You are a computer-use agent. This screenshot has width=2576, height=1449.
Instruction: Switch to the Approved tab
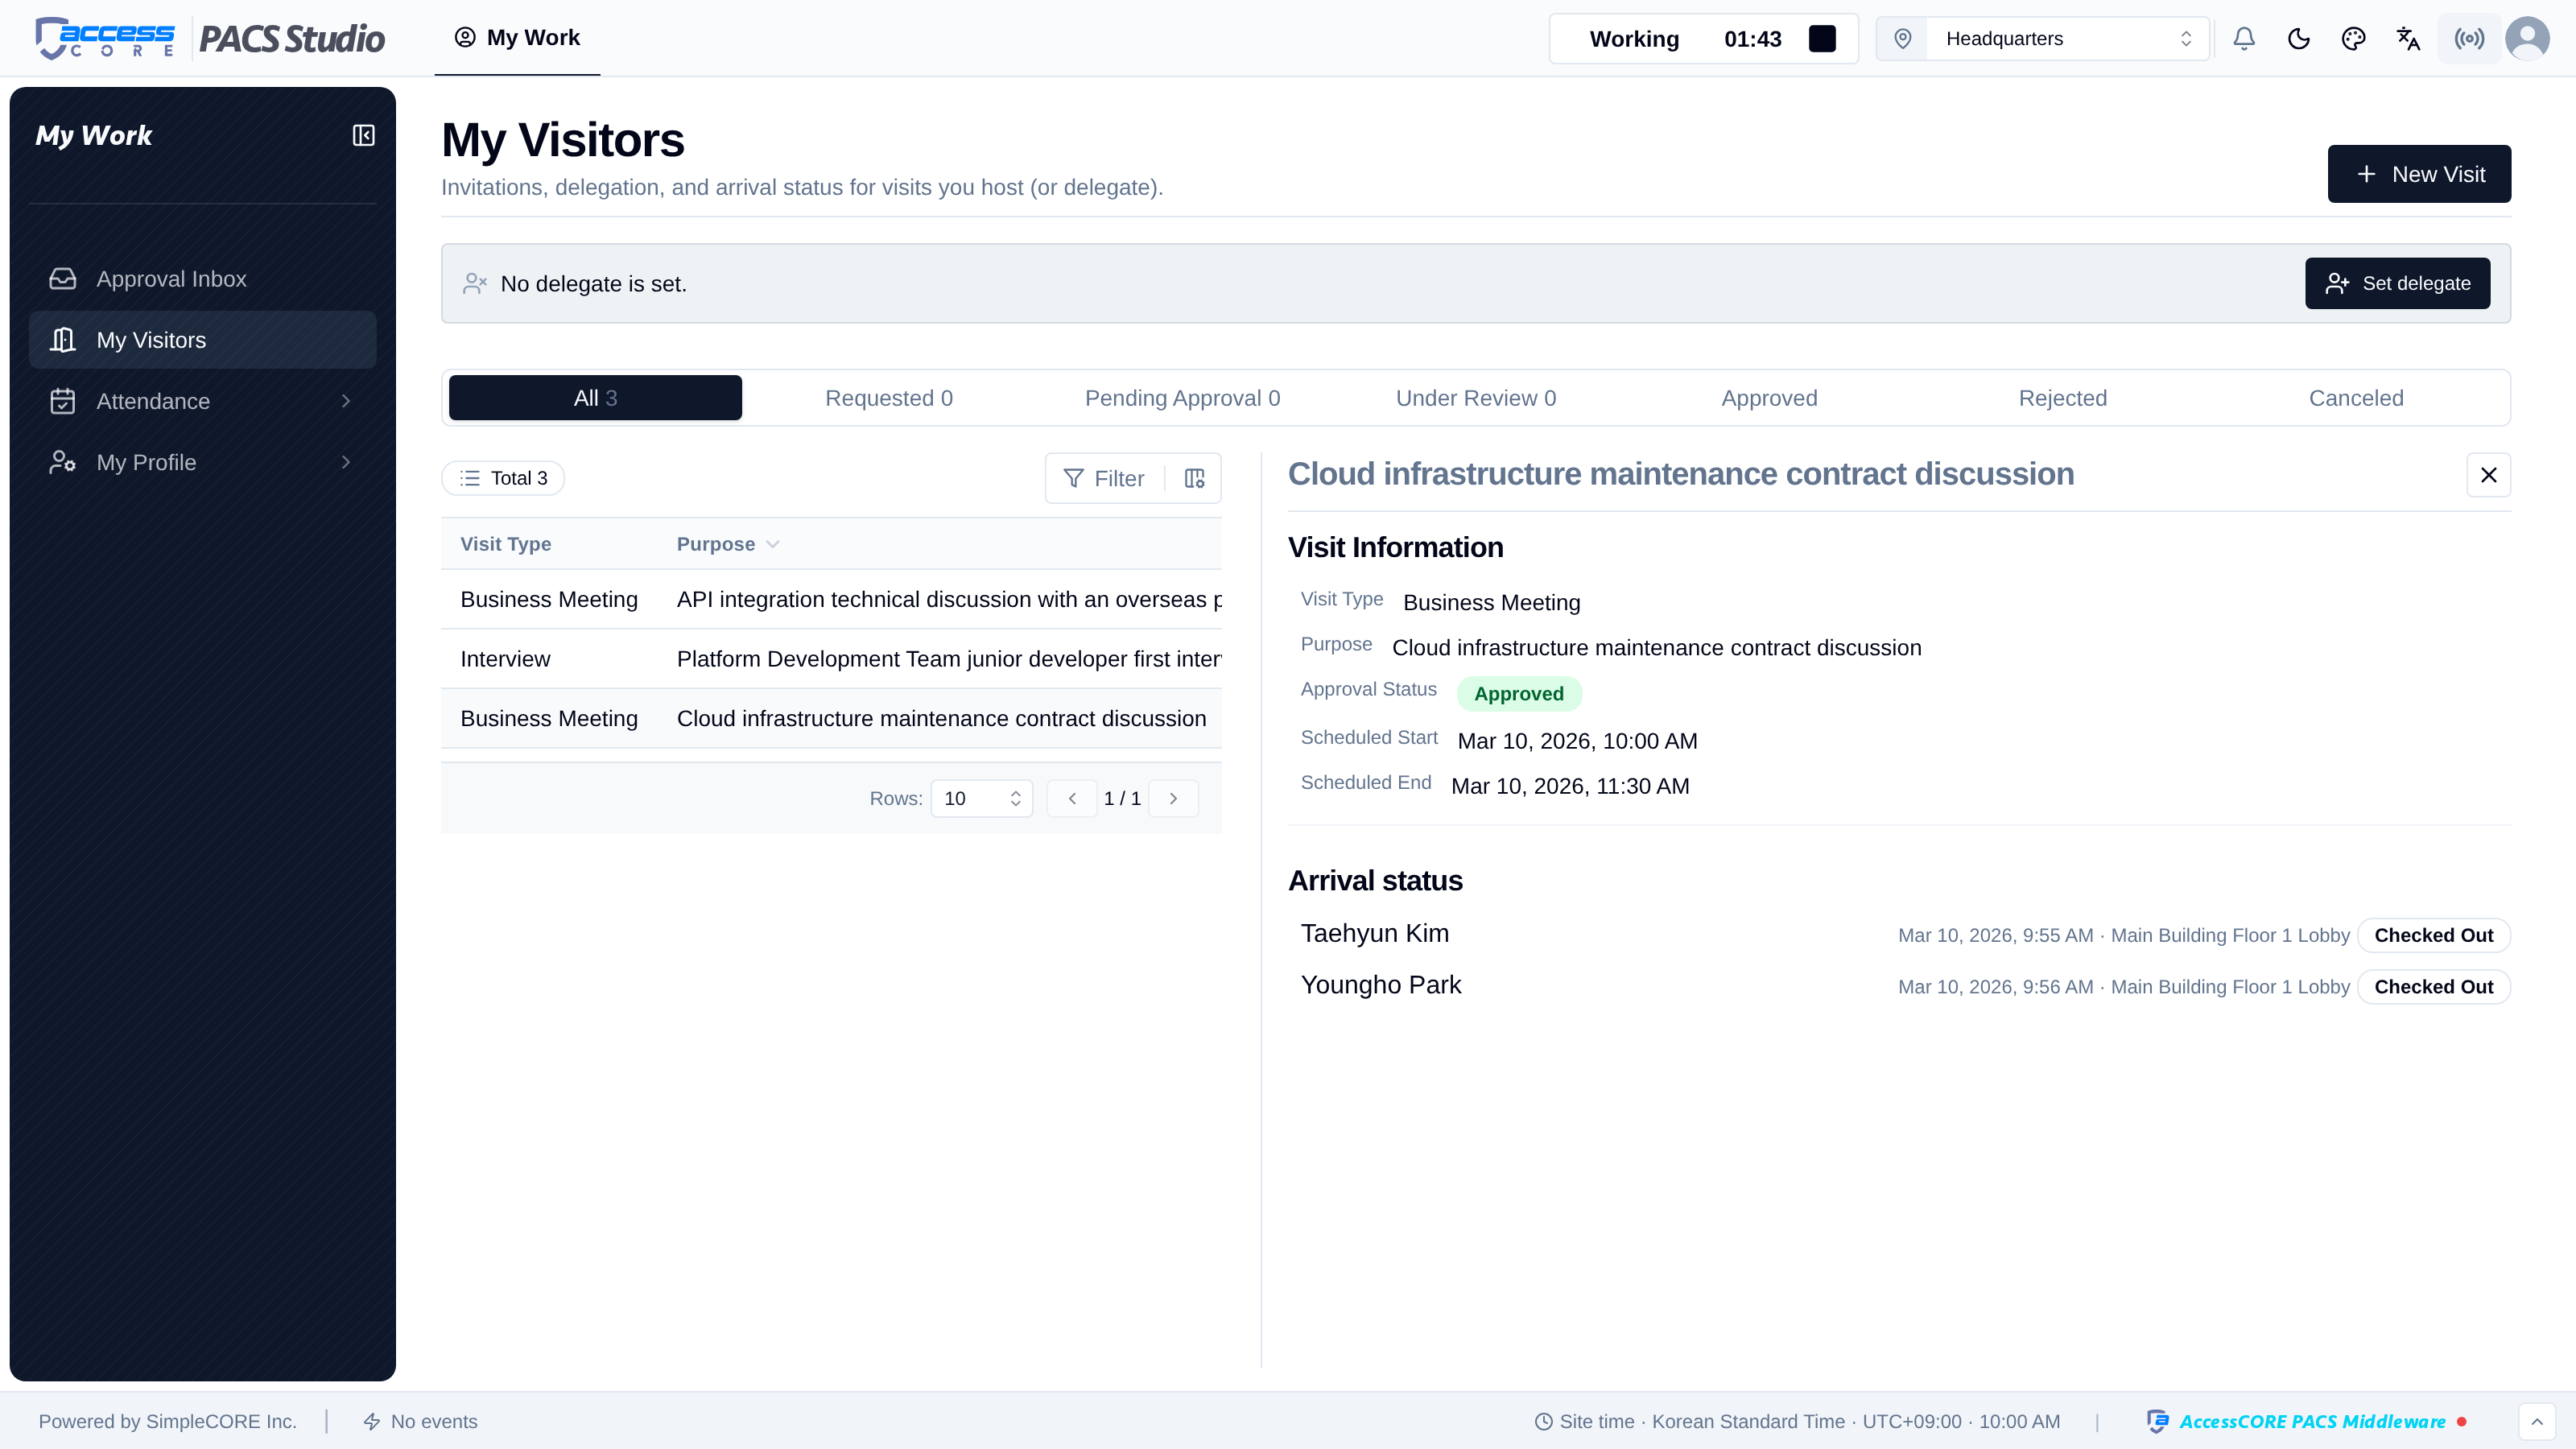[x=1769, y=398]
